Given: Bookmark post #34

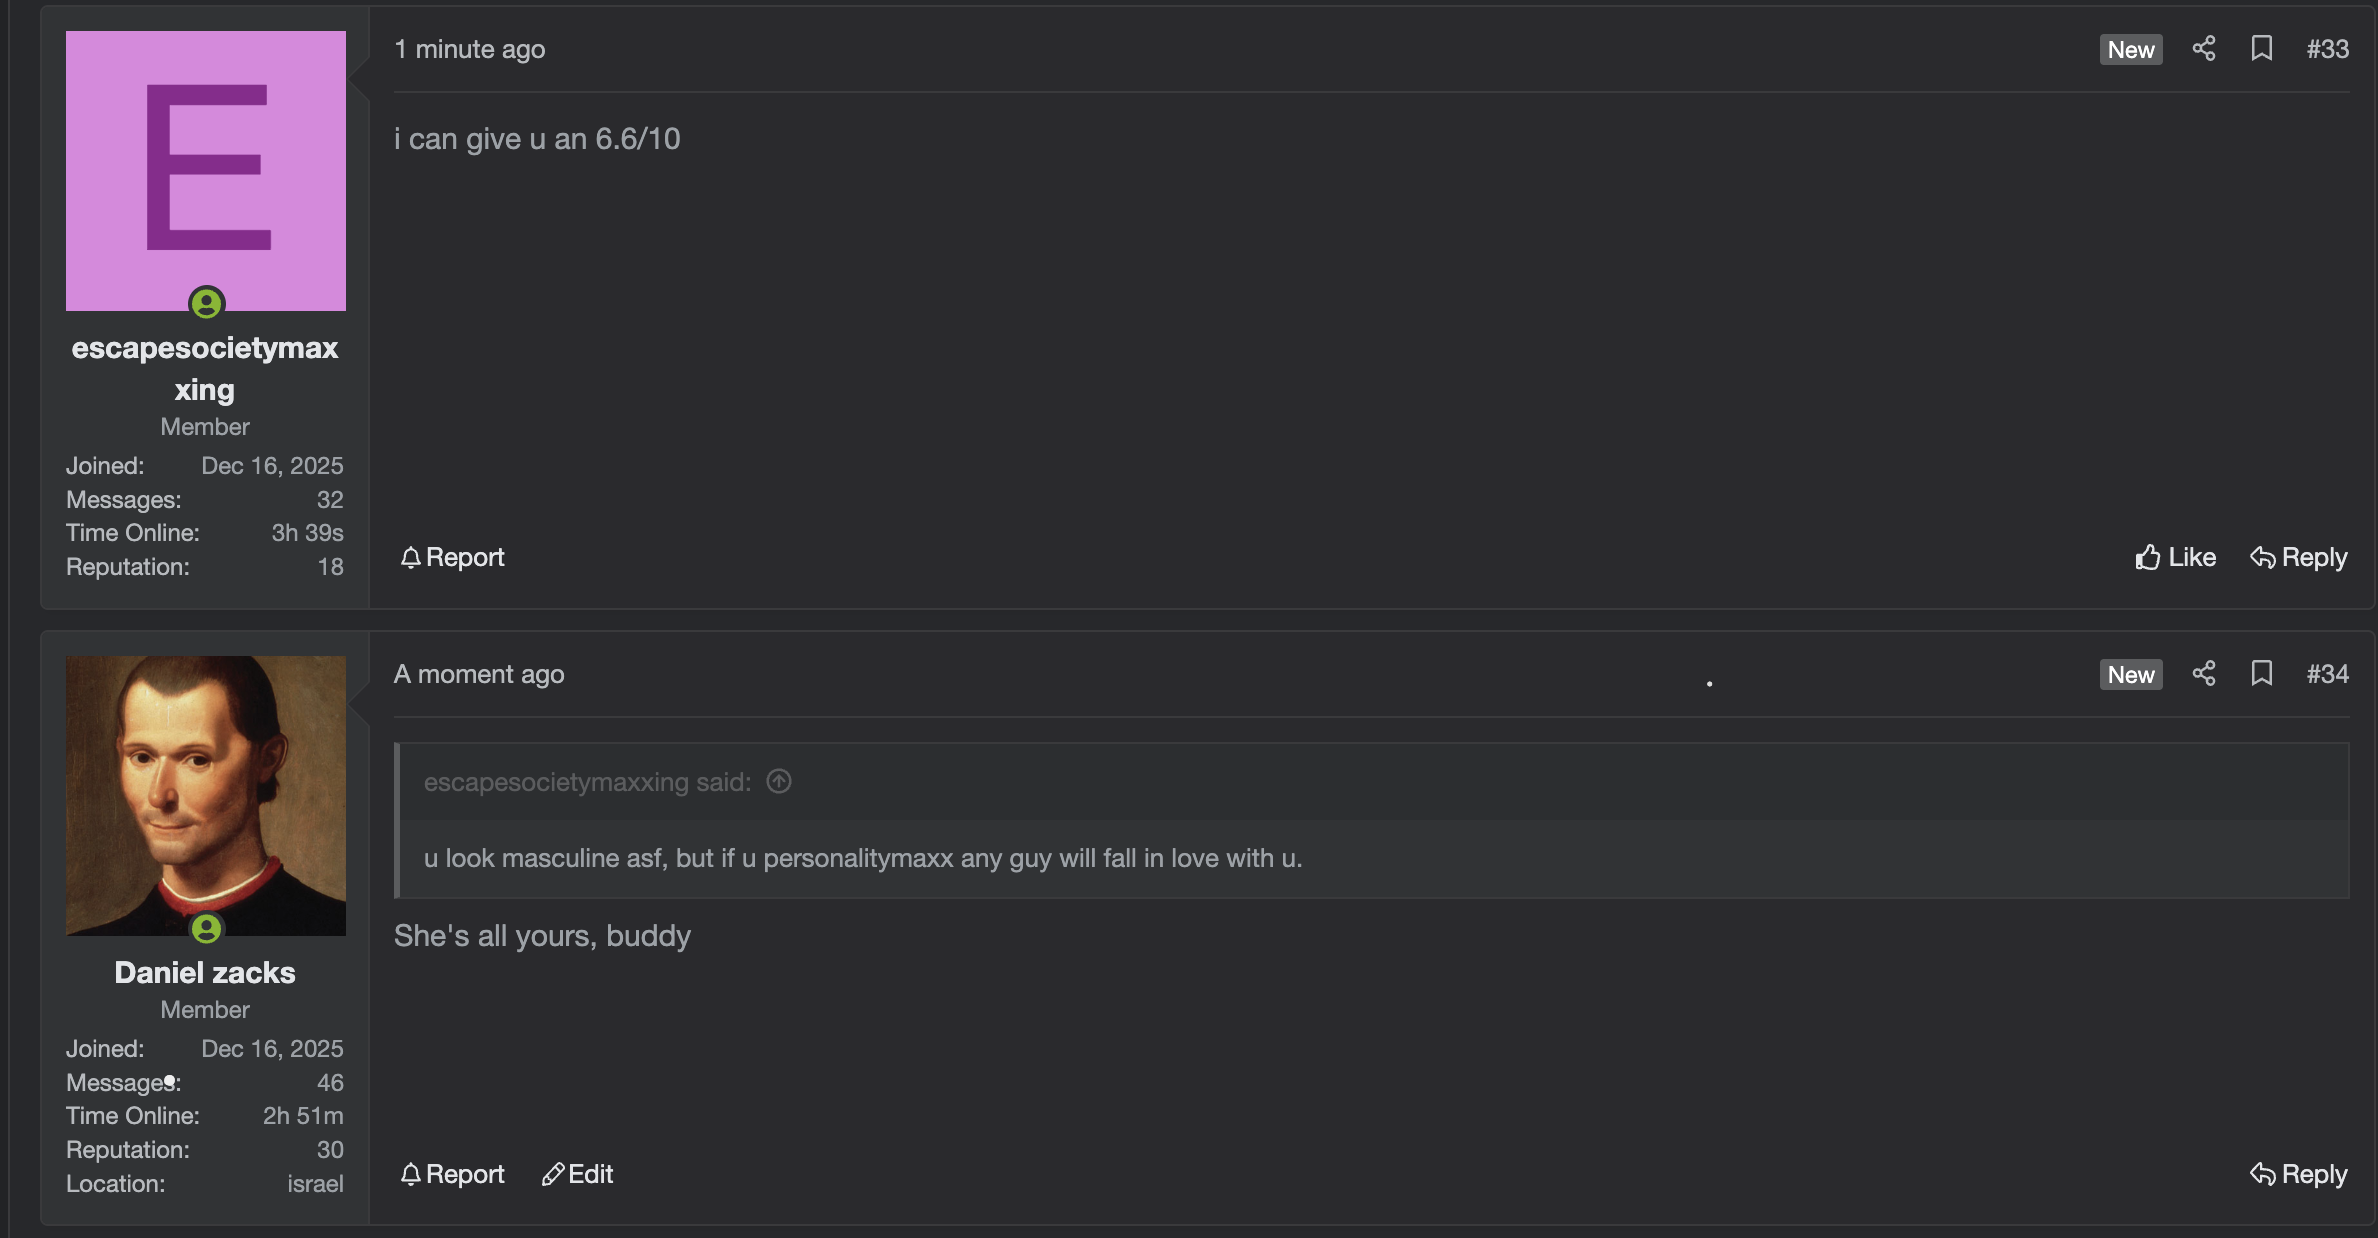Looking at the screenshot, I should click(2262, 674).
